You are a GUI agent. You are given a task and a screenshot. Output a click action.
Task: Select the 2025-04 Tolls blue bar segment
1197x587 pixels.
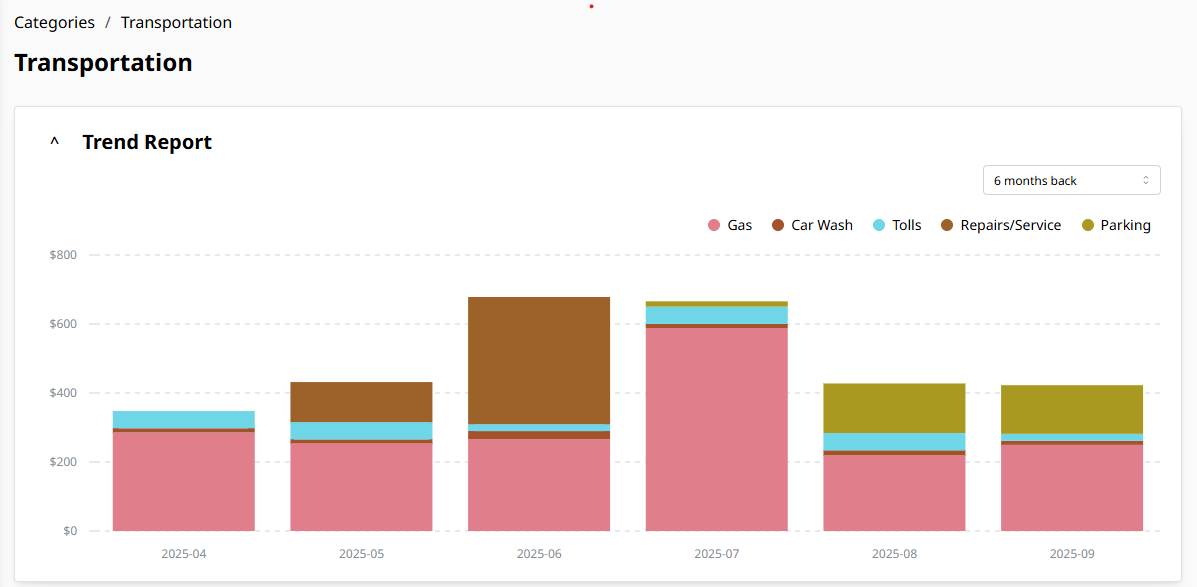(x=184, y=420)
